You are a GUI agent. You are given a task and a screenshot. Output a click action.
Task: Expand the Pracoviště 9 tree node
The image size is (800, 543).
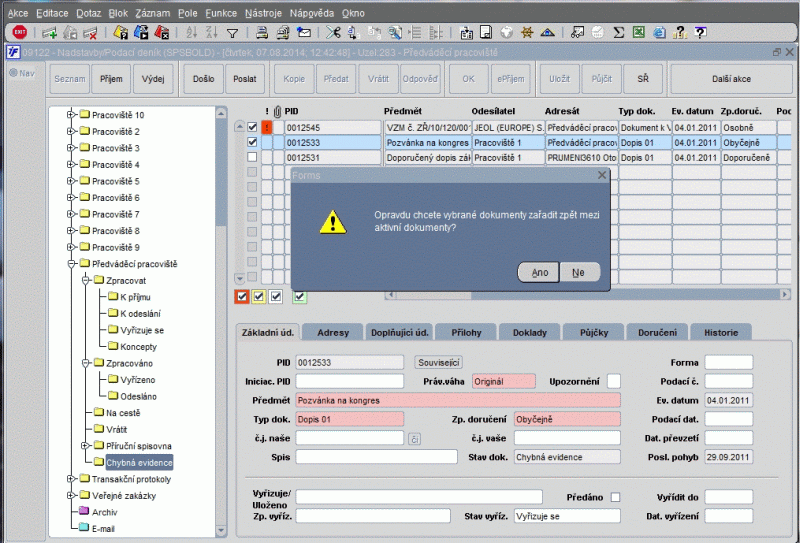tap(71, 247)
